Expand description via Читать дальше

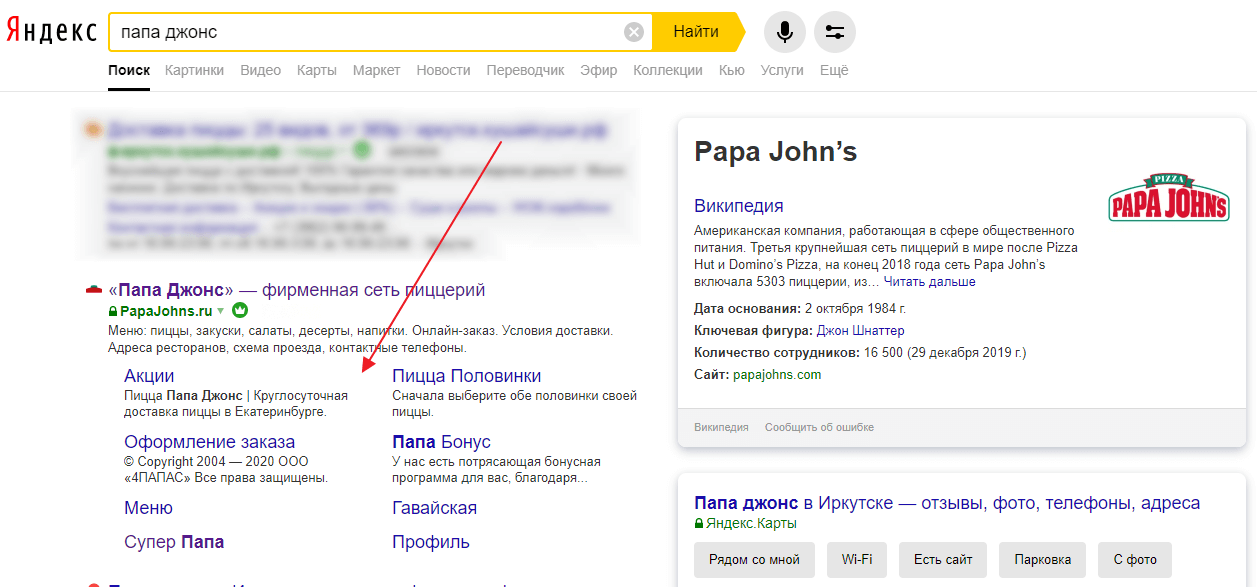(x=929, y=282)
